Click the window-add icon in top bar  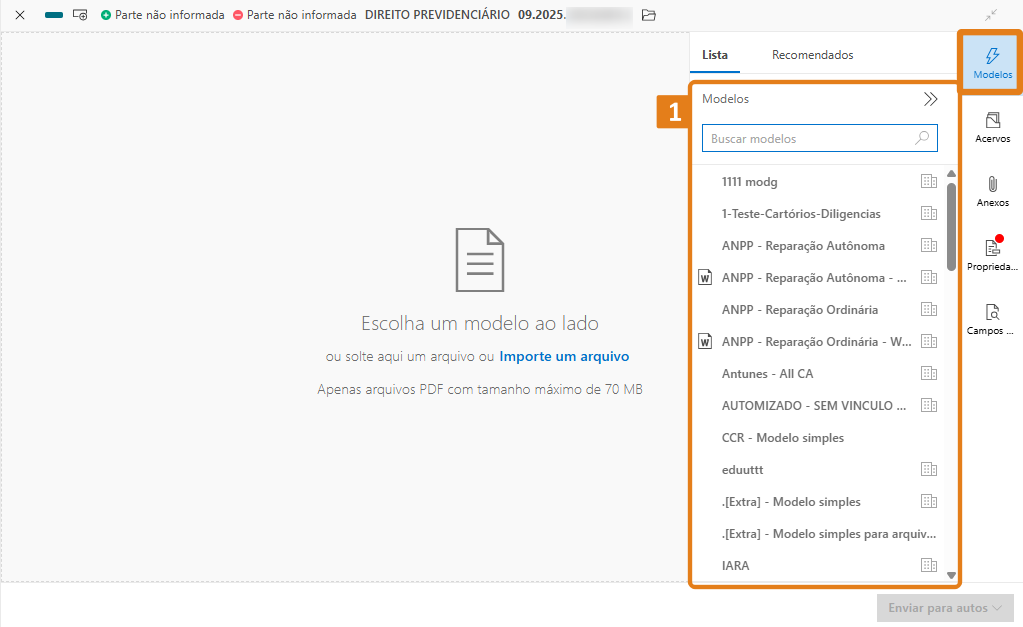point(80,15)
